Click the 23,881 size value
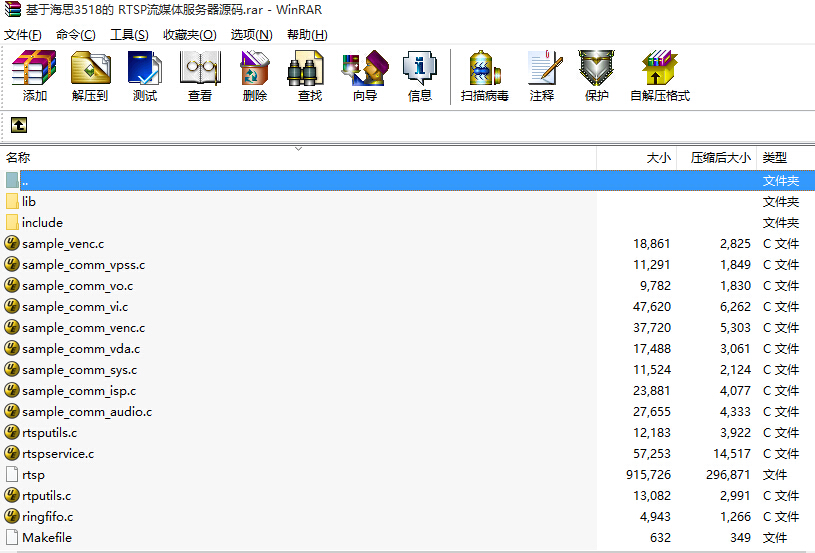The image size is (815, 553). (652, 391)
